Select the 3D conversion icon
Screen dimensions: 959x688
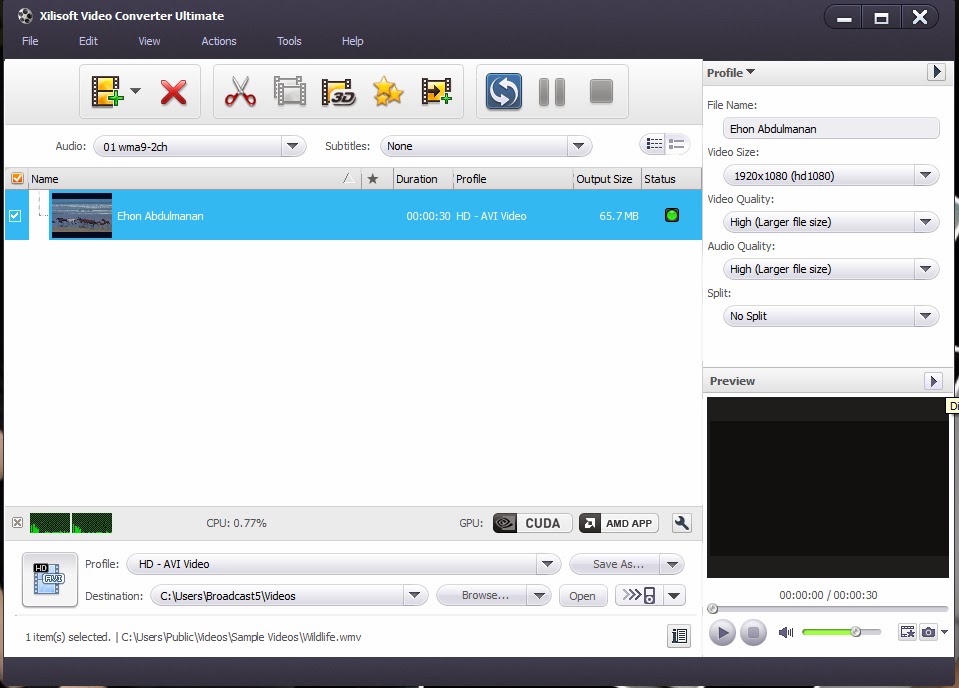(x=337, y=91)
